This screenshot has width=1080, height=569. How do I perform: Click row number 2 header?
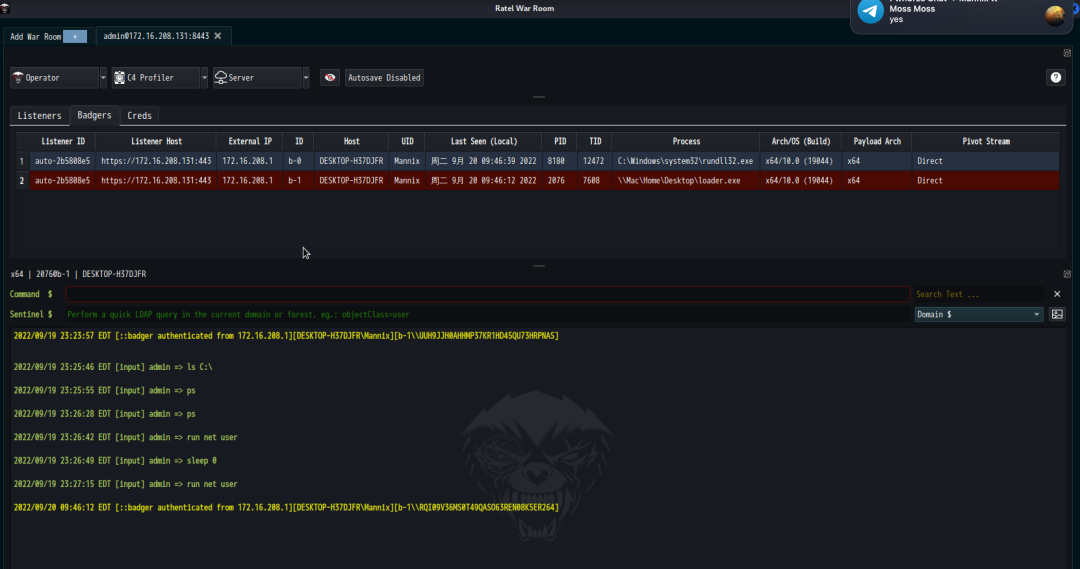pos(22,180)
